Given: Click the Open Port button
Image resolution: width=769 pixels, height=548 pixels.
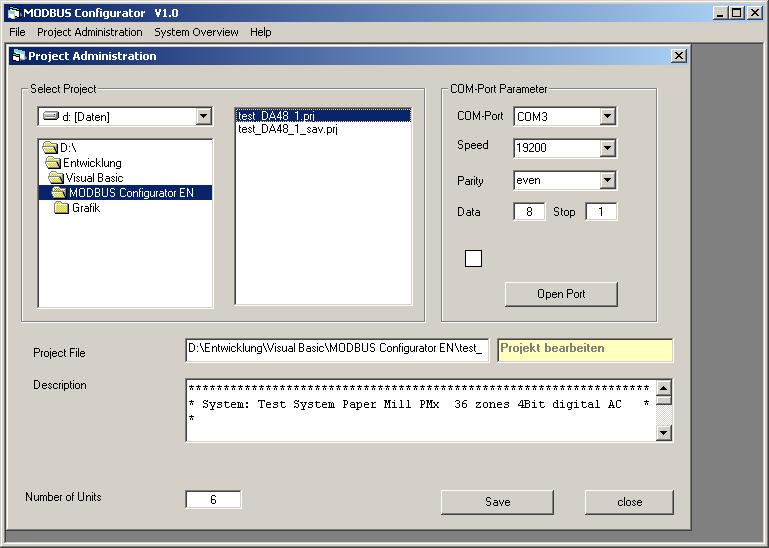Looking at the screenshot, I should 561,294.
